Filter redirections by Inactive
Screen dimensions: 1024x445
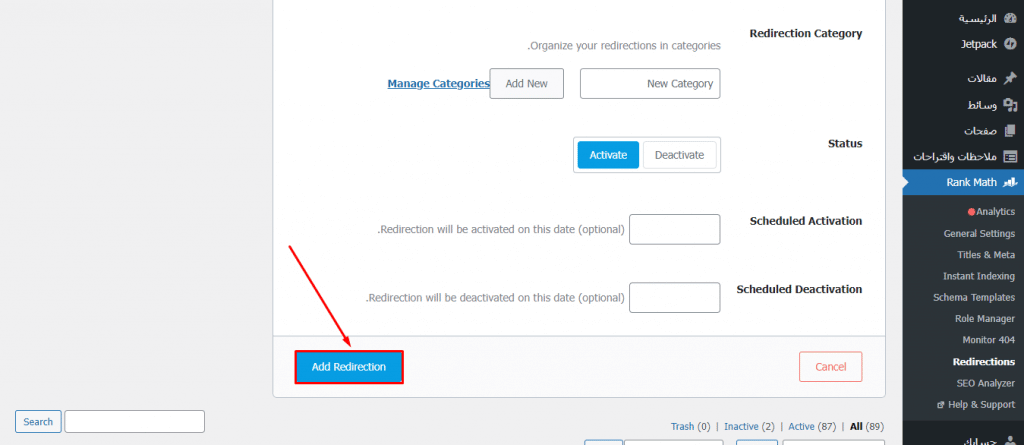[741, 427]
